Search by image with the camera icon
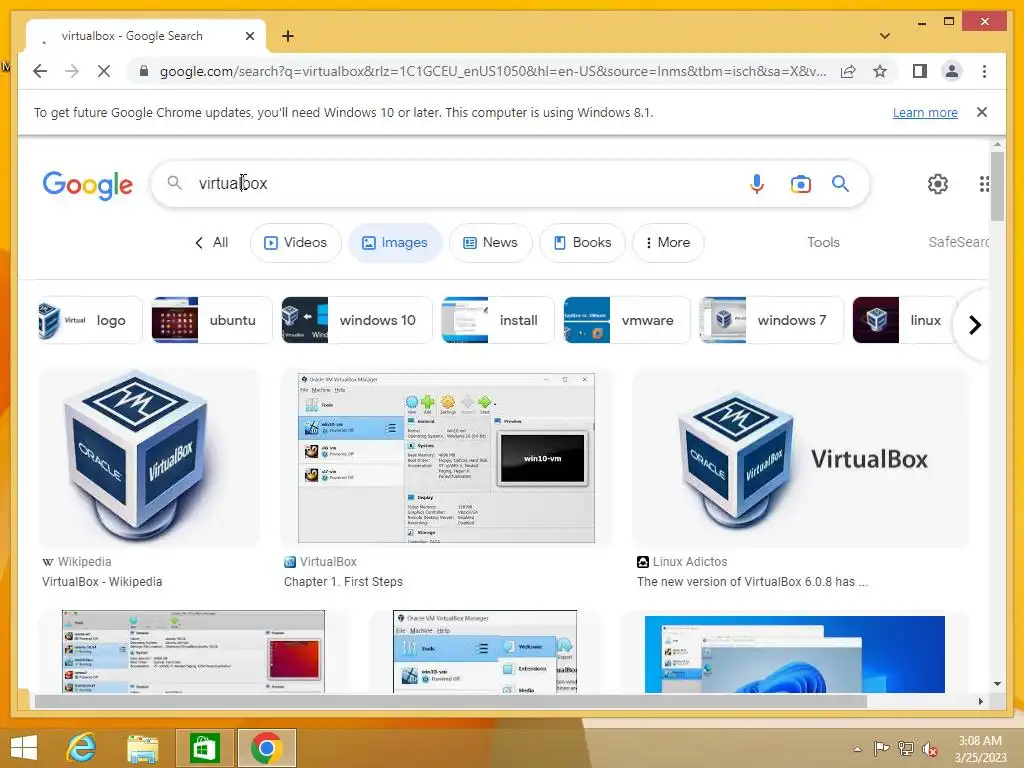The image size is (1024, 768). click(x=800, y=184)
